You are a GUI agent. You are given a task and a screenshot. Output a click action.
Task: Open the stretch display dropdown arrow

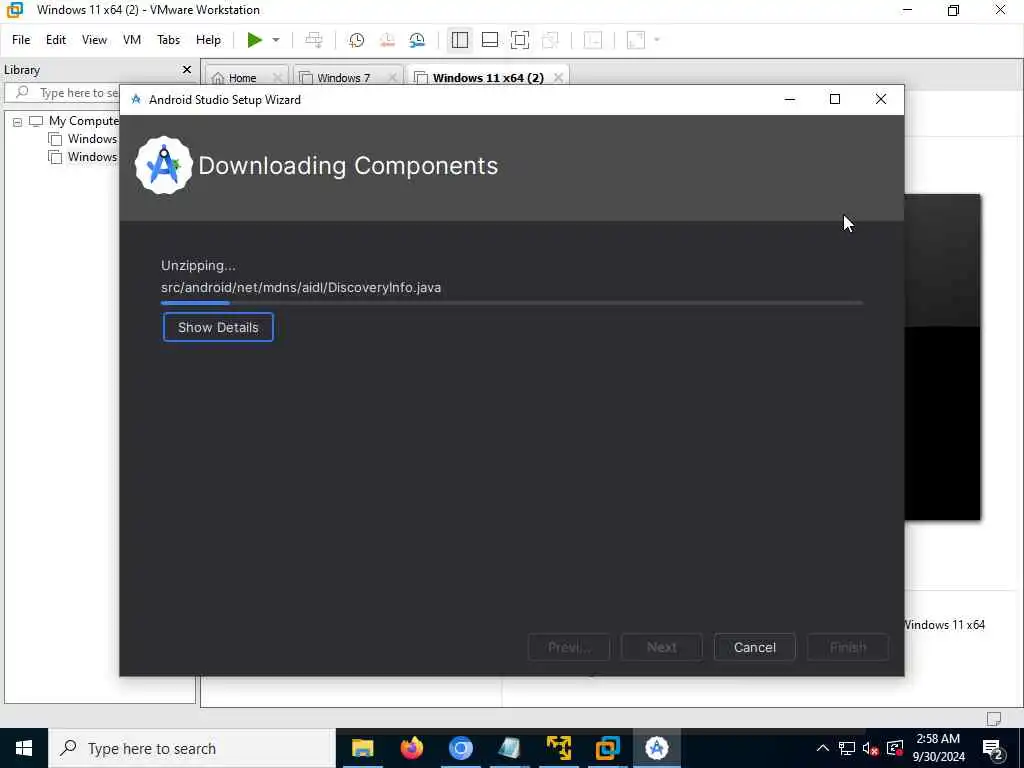point(657,40)
